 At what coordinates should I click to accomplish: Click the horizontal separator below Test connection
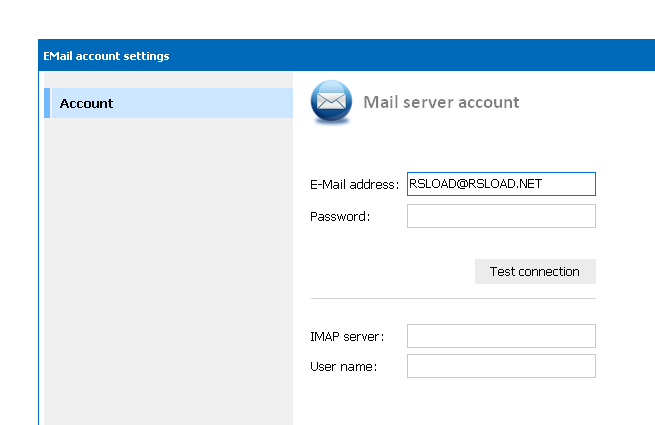tap(452, 298)
